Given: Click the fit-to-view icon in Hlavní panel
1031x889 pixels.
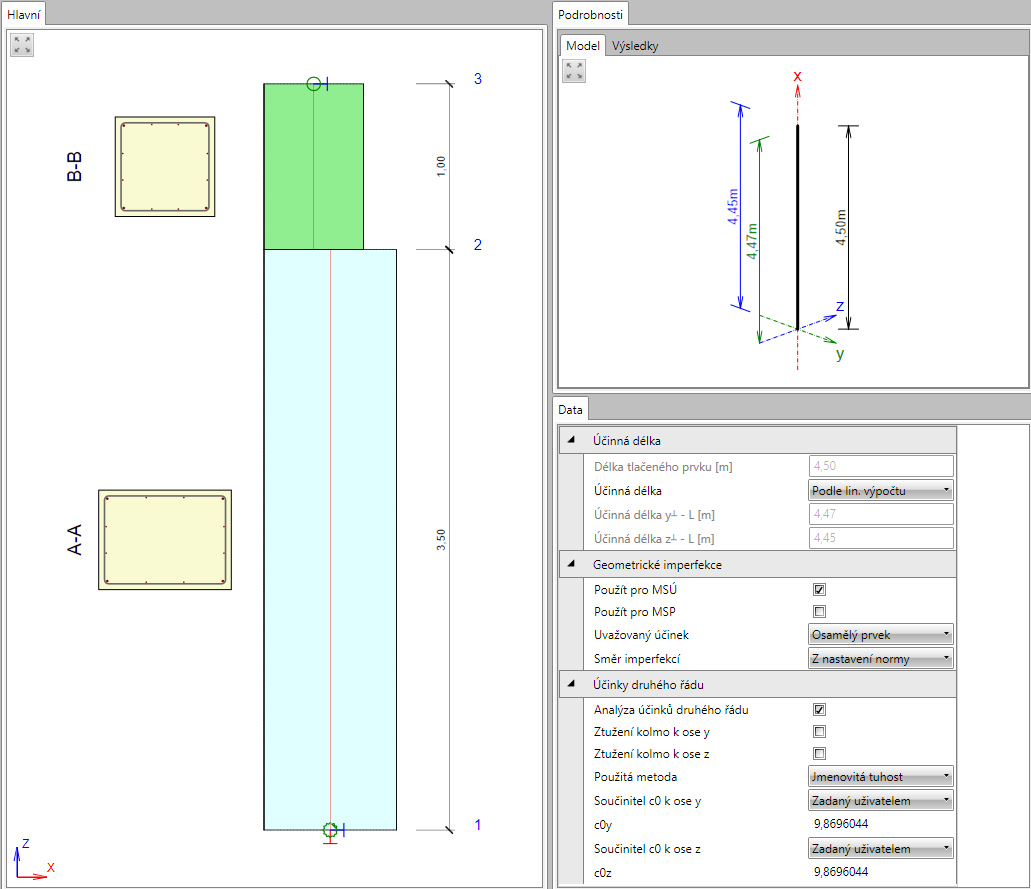Looking at the screenshot, I should (x=22, y=45).
